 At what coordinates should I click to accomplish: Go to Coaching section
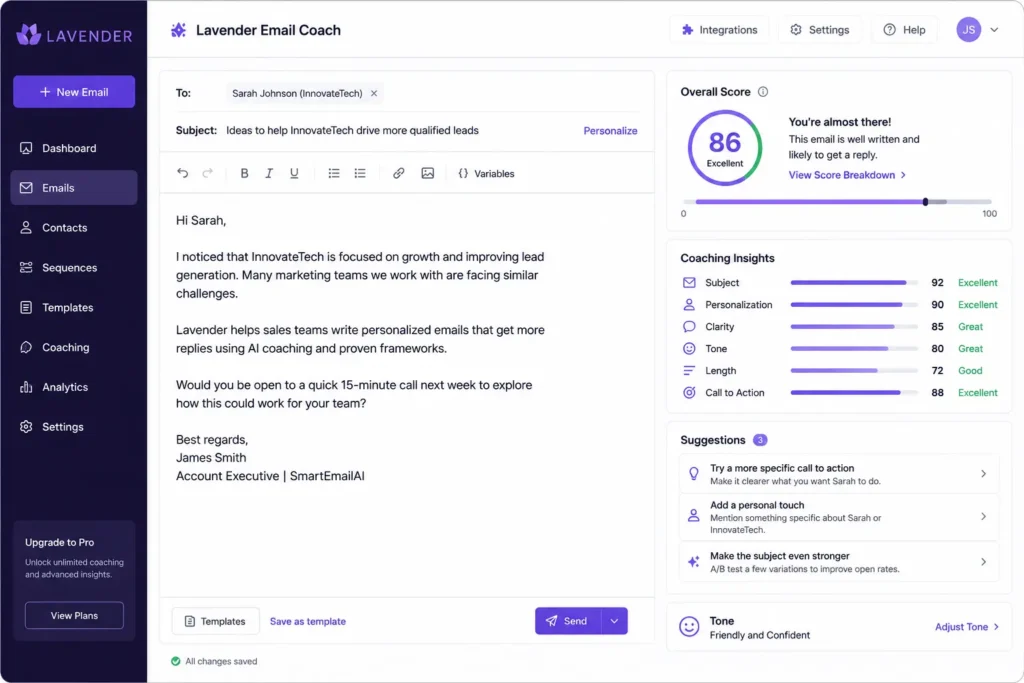click(74, 347)
